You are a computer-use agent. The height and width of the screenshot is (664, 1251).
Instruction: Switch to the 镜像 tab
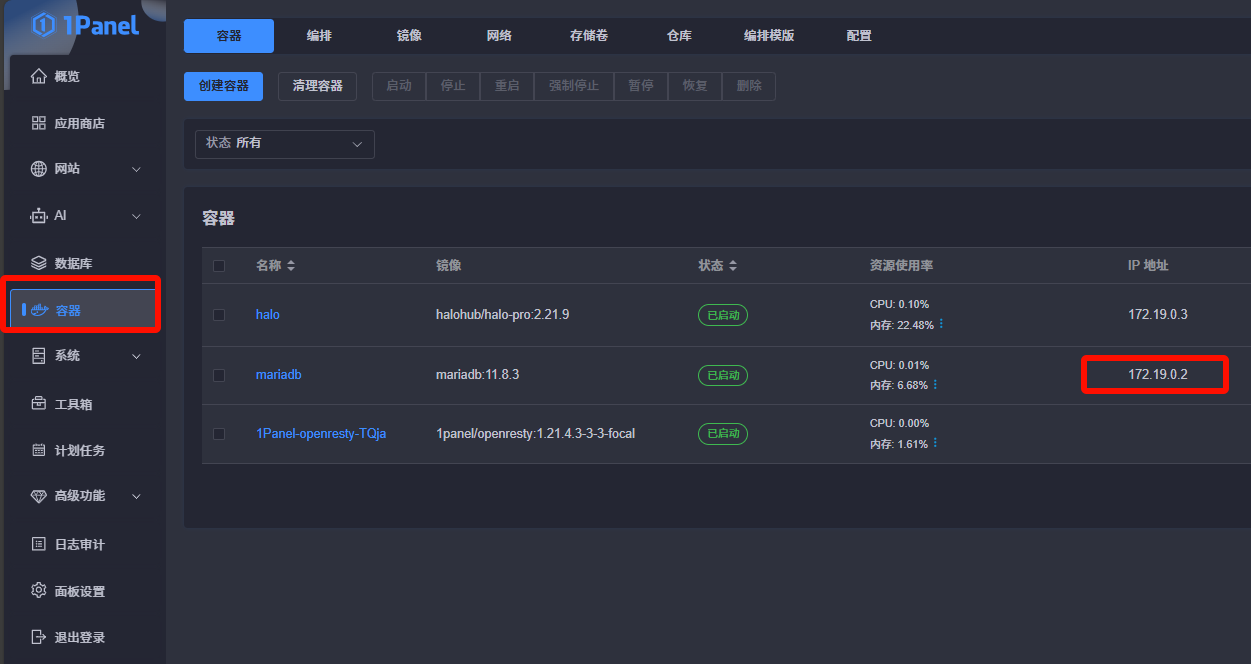[409, 36]
